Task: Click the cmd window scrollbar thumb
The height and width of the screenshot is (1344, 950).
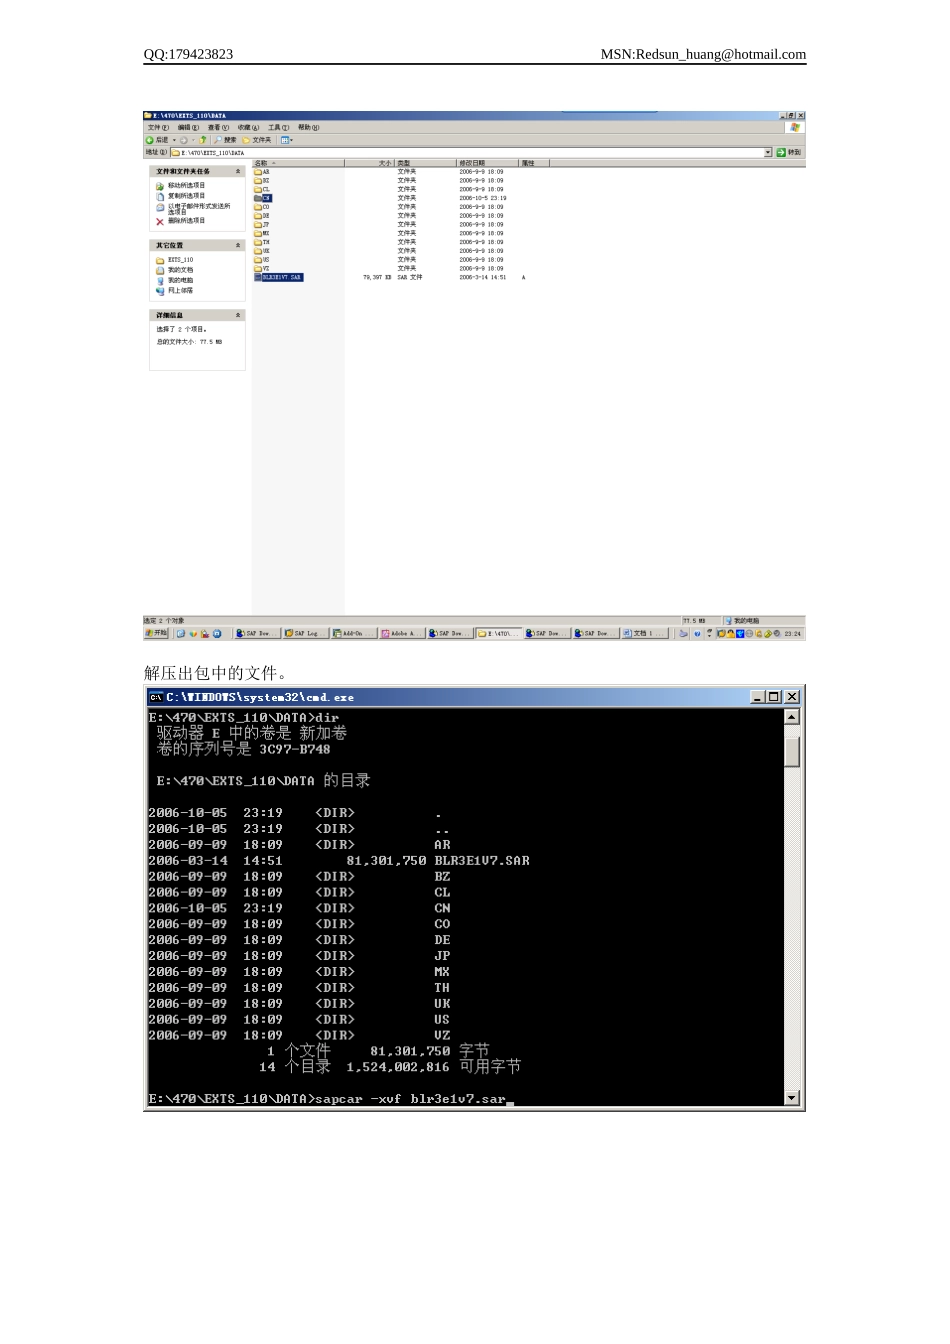Action: coord(792,751)
